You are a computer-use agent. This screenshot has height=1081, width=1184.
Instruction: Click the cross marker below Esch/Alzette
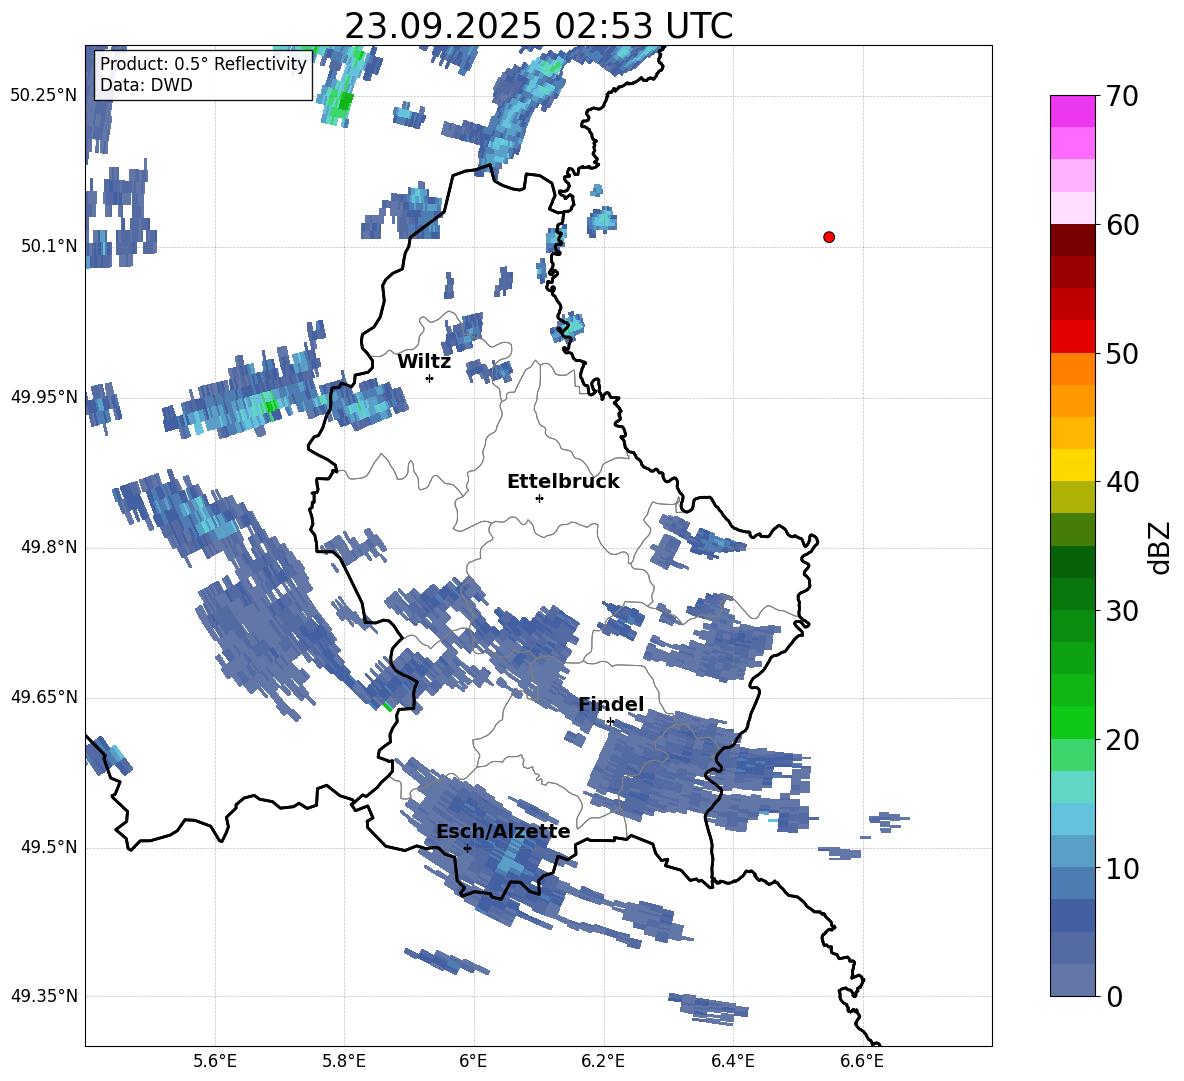coord(467,848)
